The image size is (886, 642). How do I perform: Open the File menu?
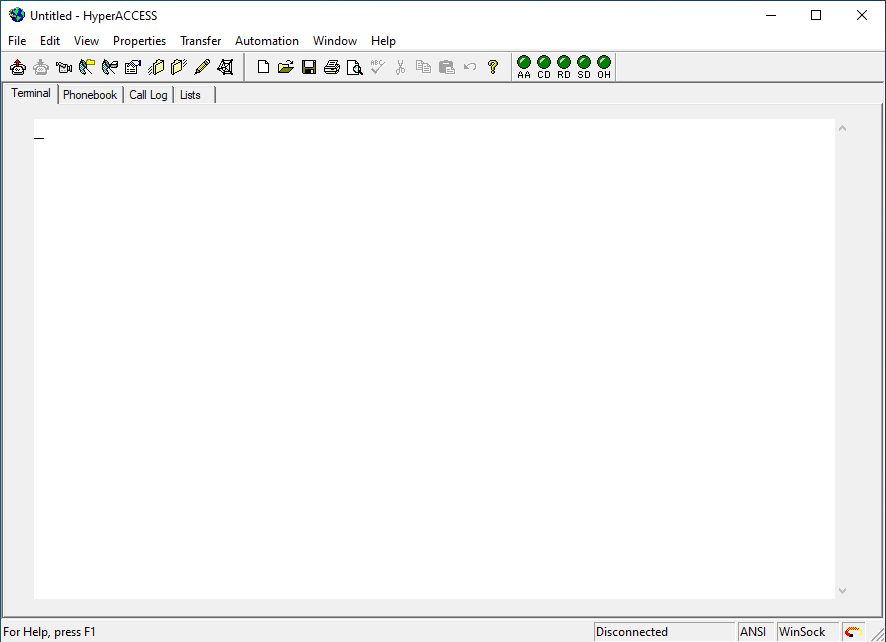17,41
